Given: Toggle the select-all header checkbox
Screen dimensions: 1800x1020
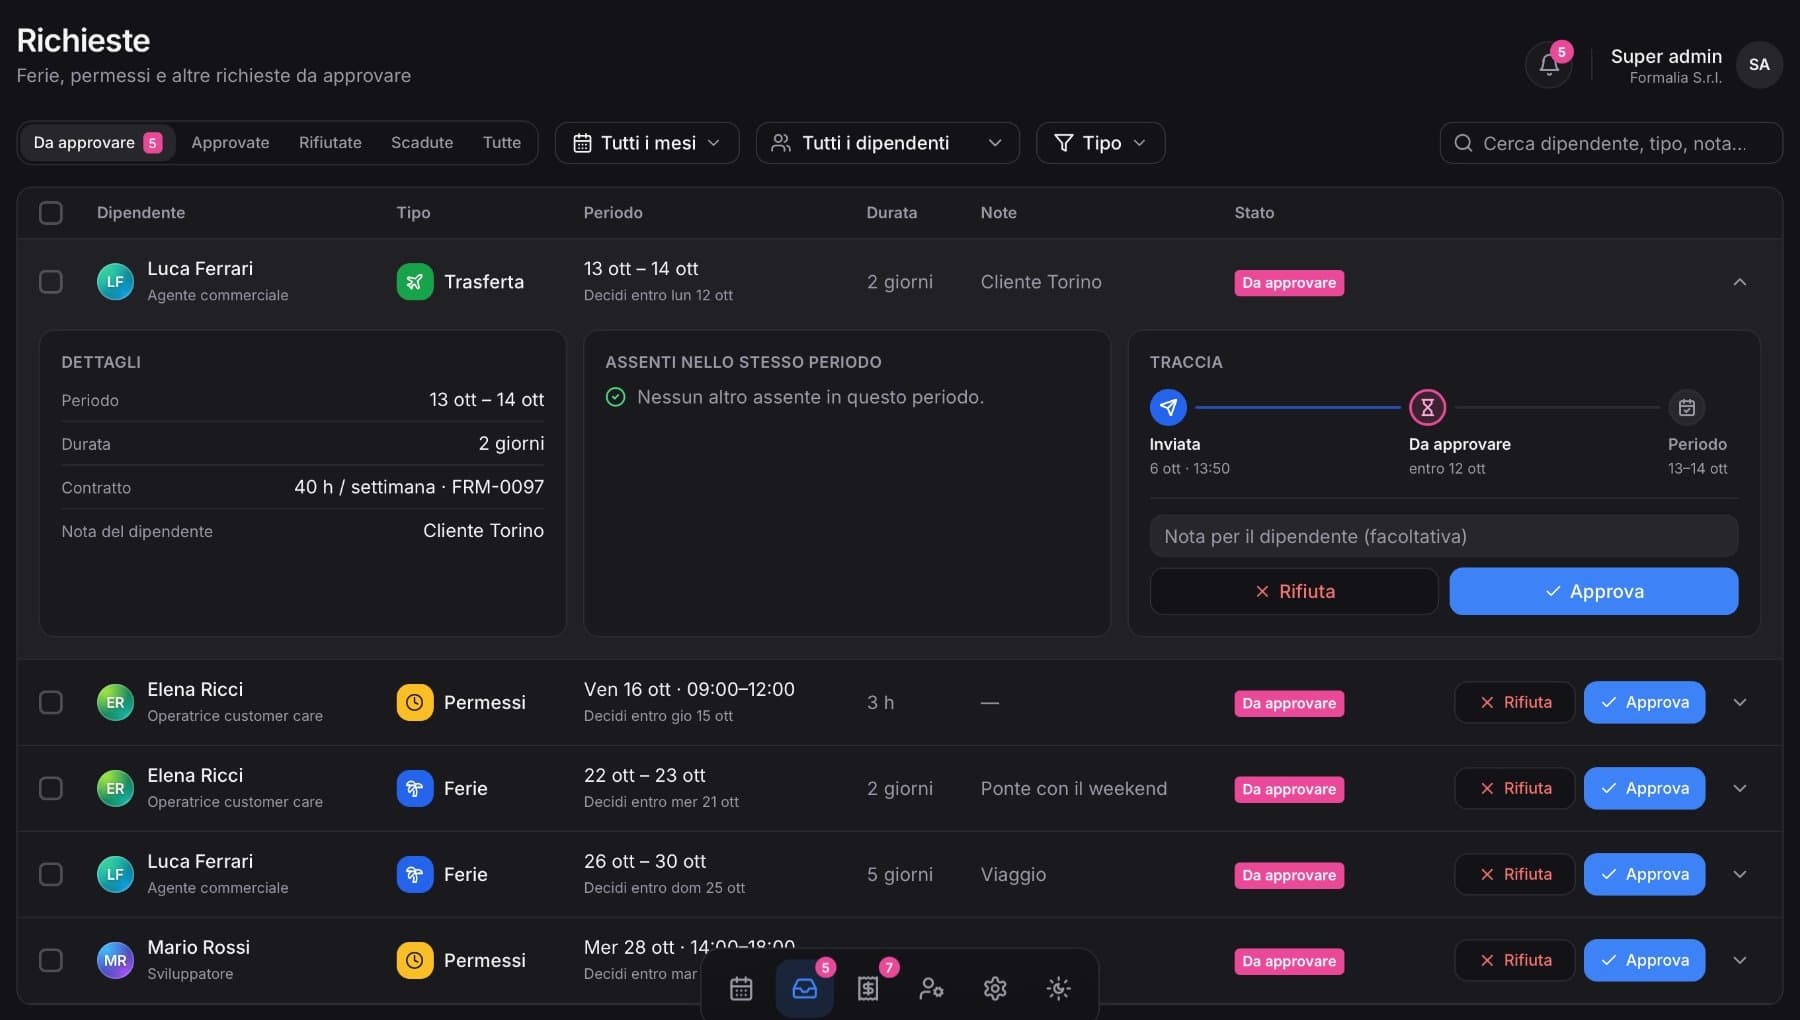Looking at the screenshot, I should coord(51,213).
